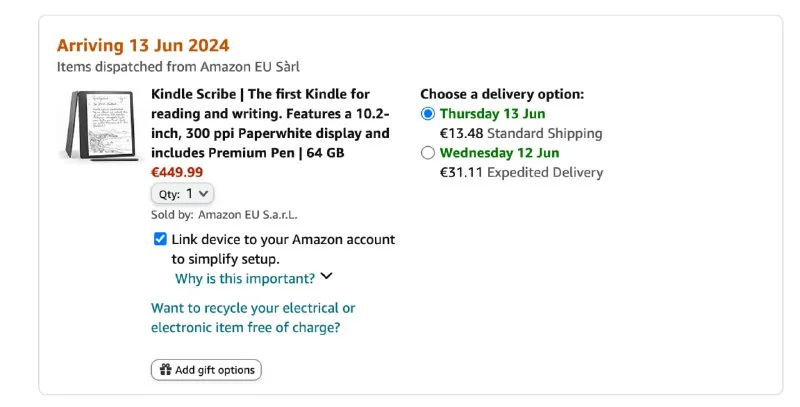The width and height of the screenshot is (800, 407).
Task: Toggle the Link device to account checkbox
Action: [x=160, y=239]
